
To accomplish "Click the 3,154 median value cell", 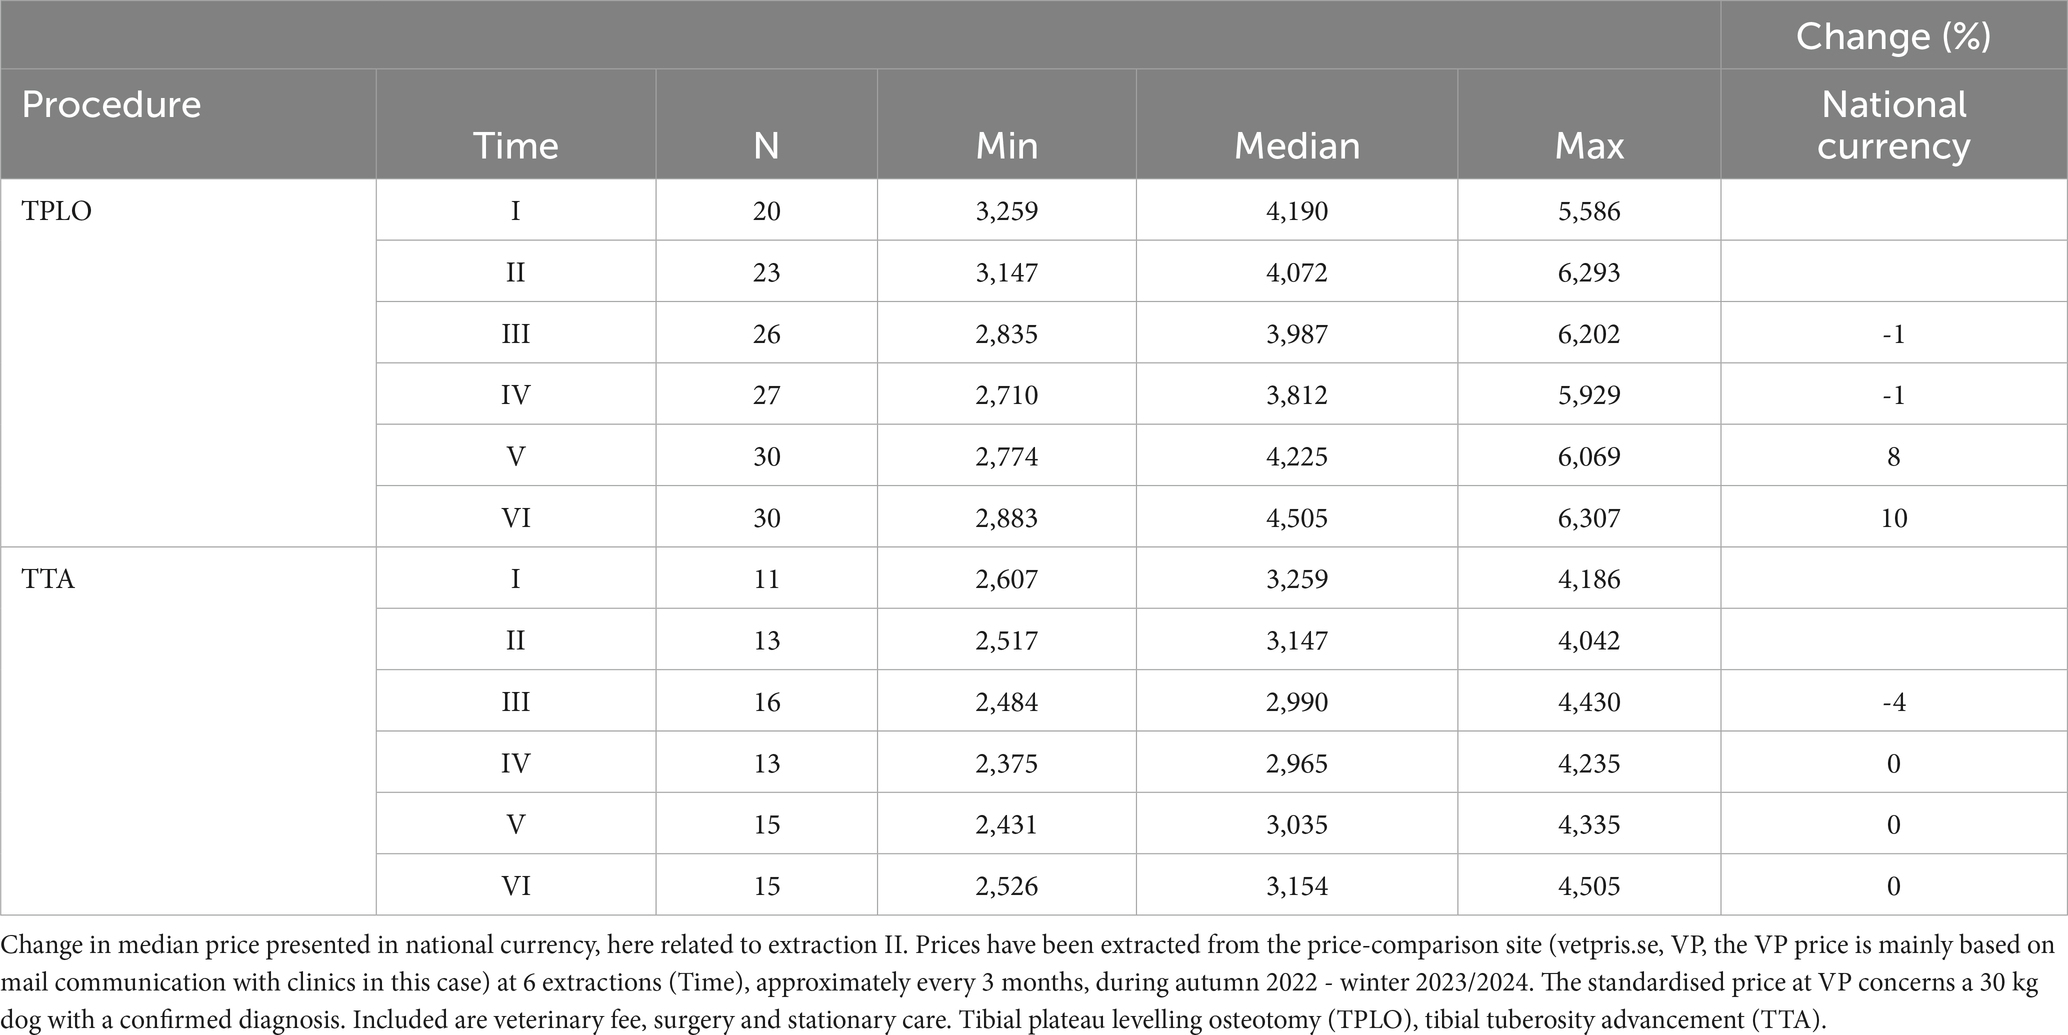I will pyautogui.click(x=1296, y=886).
